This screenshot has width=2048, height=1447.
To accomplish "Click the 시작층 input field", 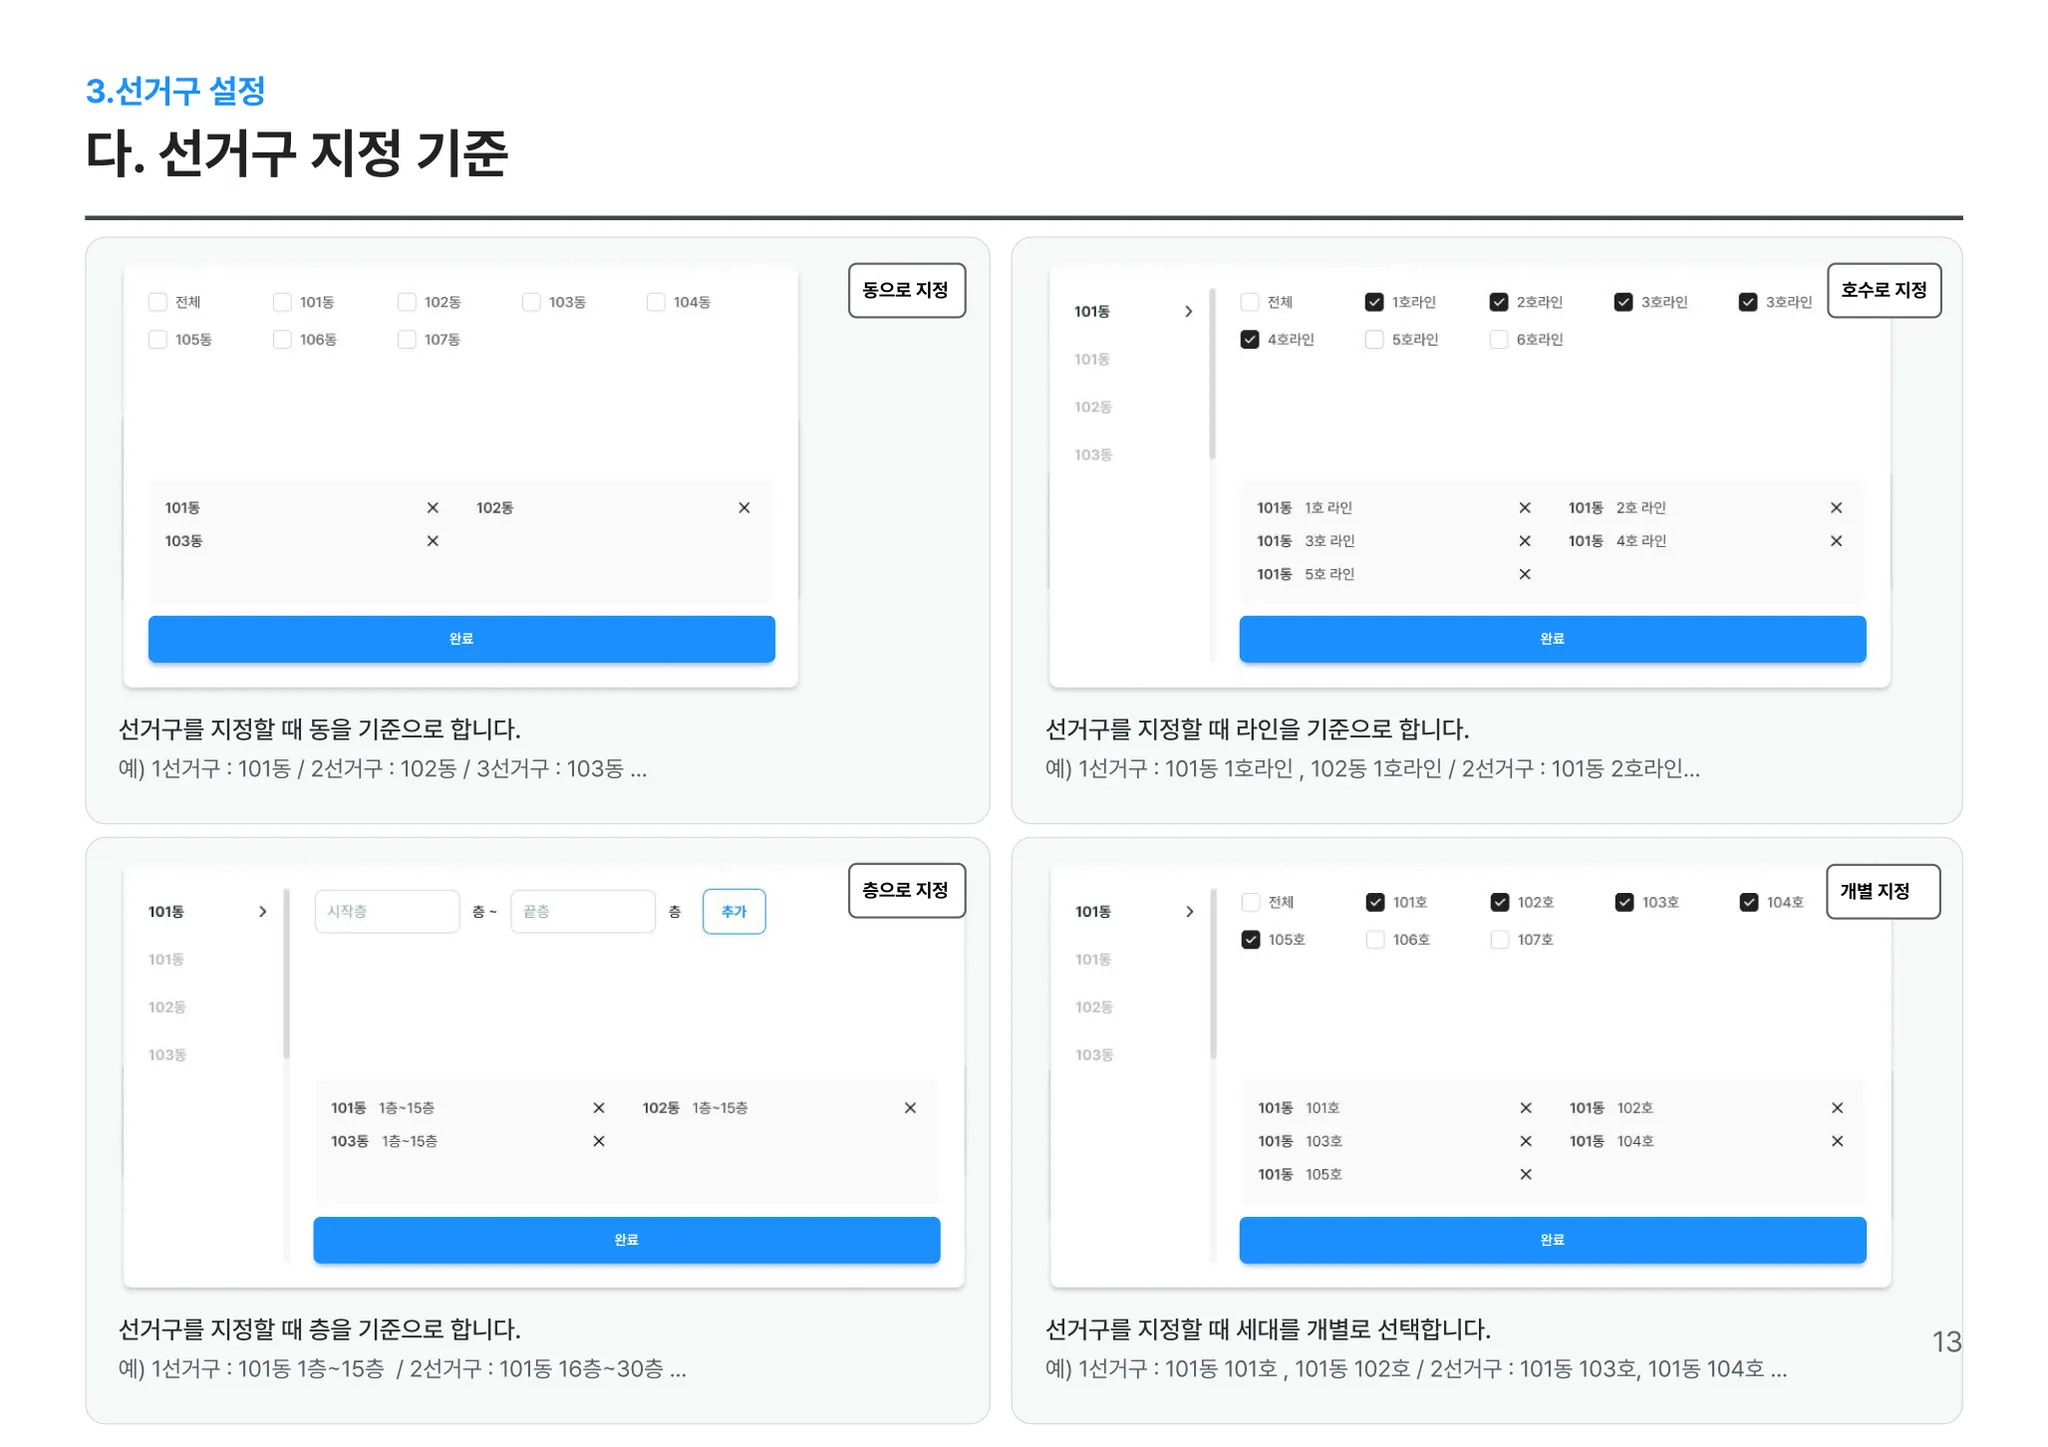I will pos(386,912).
